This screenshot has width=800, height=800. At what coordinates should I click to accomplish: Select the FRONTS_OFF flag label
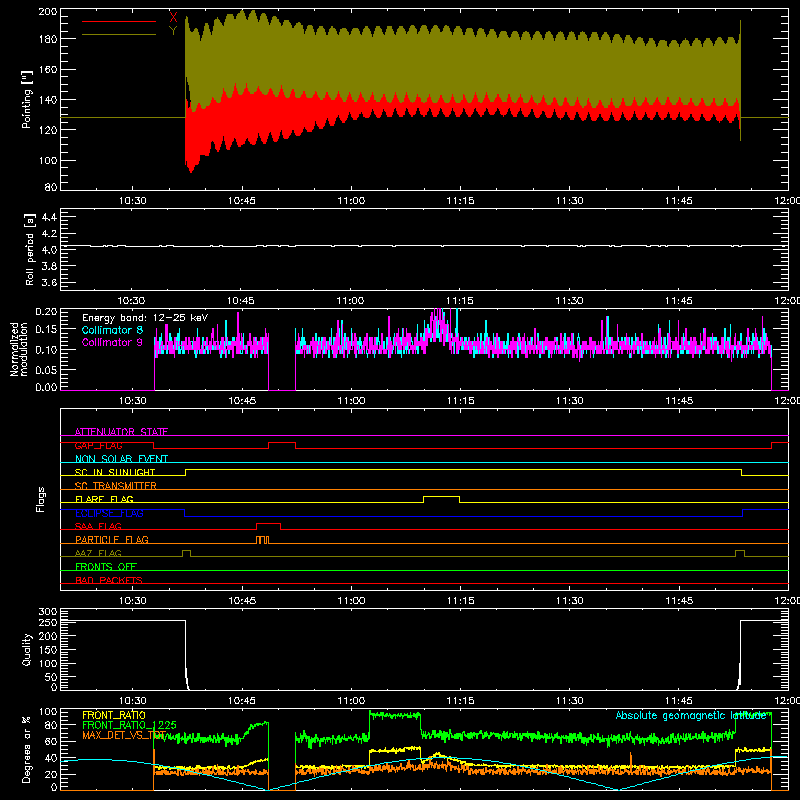click(106, 567)
